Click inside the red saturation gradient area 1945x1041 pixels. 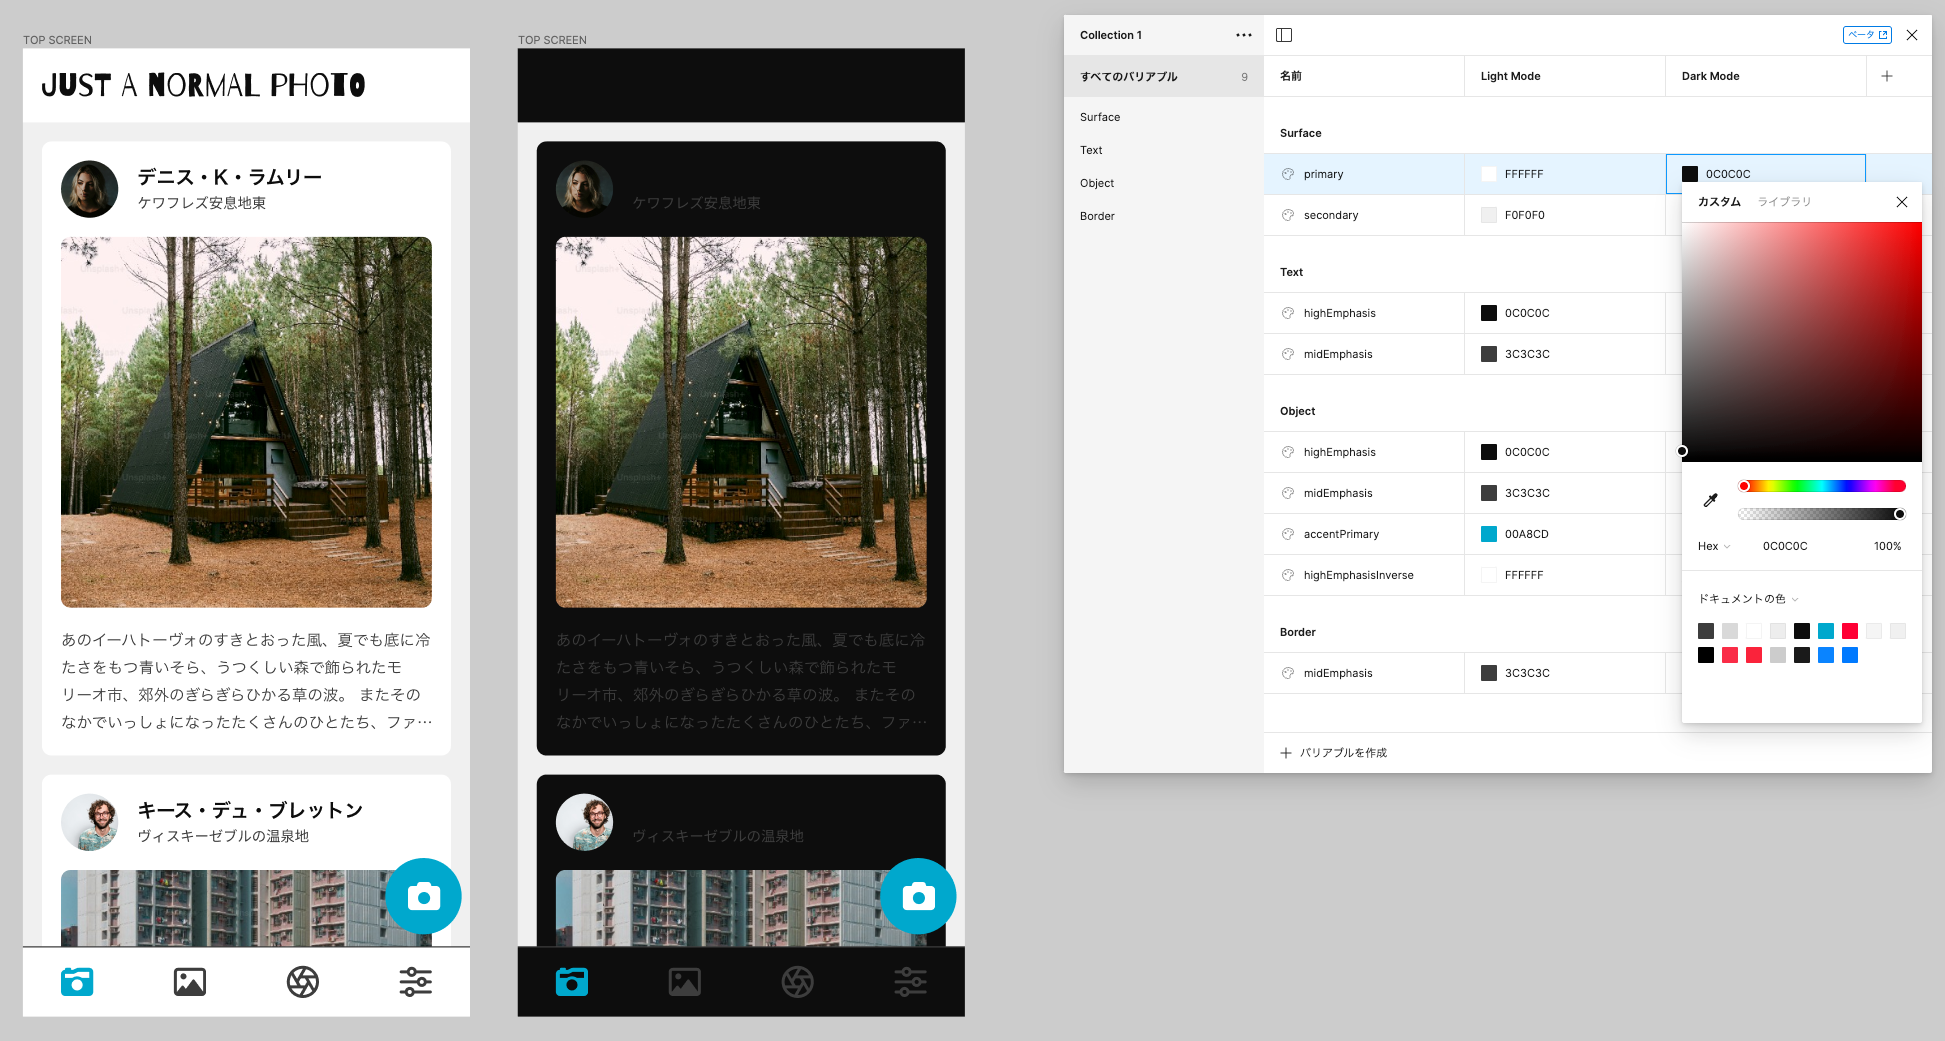pos(1802,342)
